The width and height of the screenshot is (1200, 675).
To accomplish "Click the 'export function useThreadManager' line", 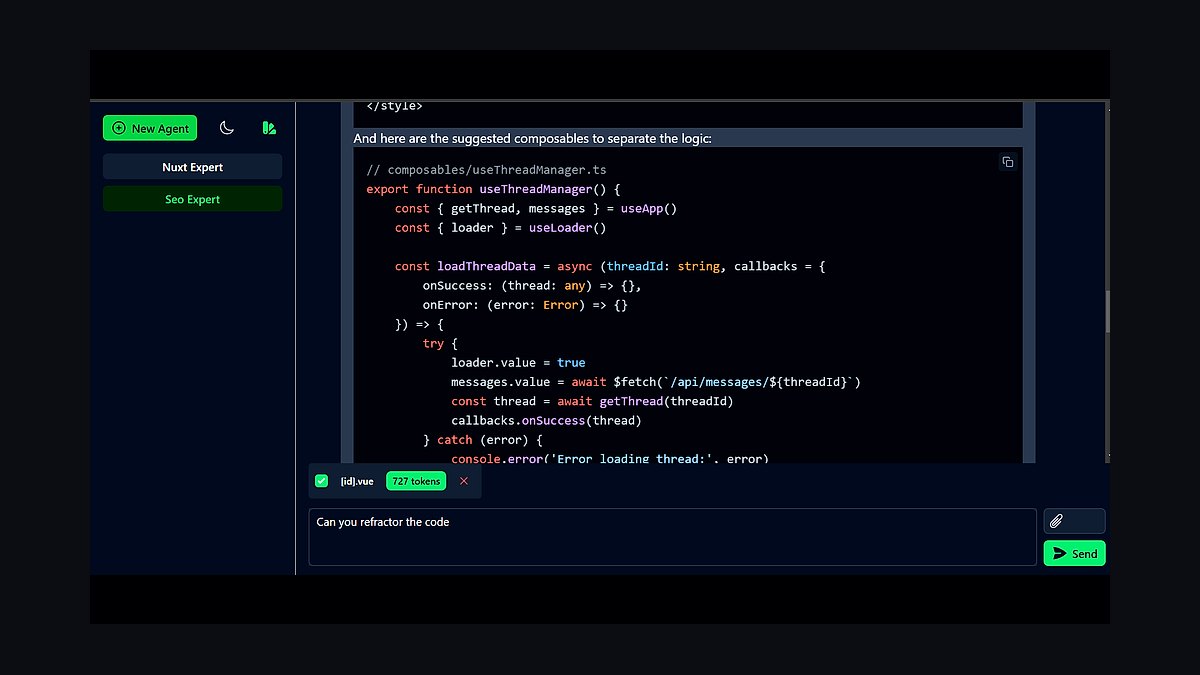I will pos(494,189).
